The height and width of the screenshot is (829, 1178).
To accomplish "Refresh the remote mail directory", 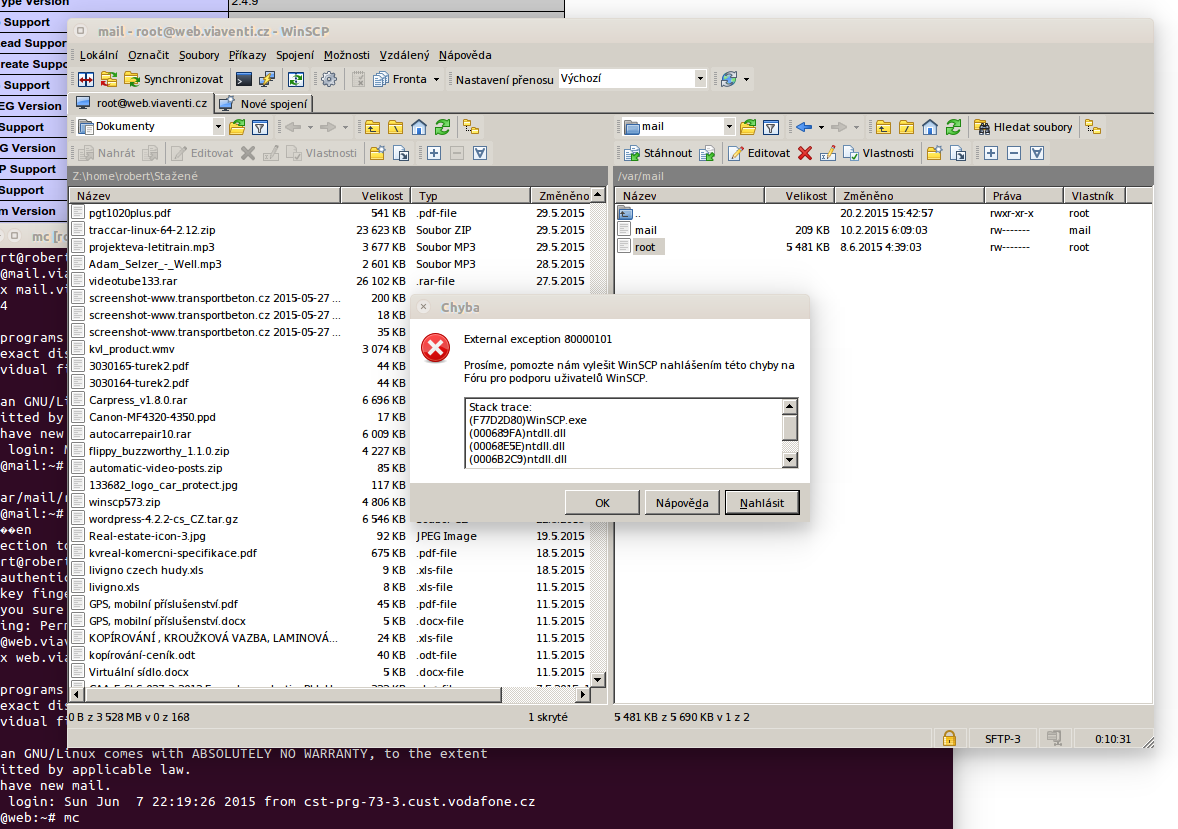I will coord(953,127).
